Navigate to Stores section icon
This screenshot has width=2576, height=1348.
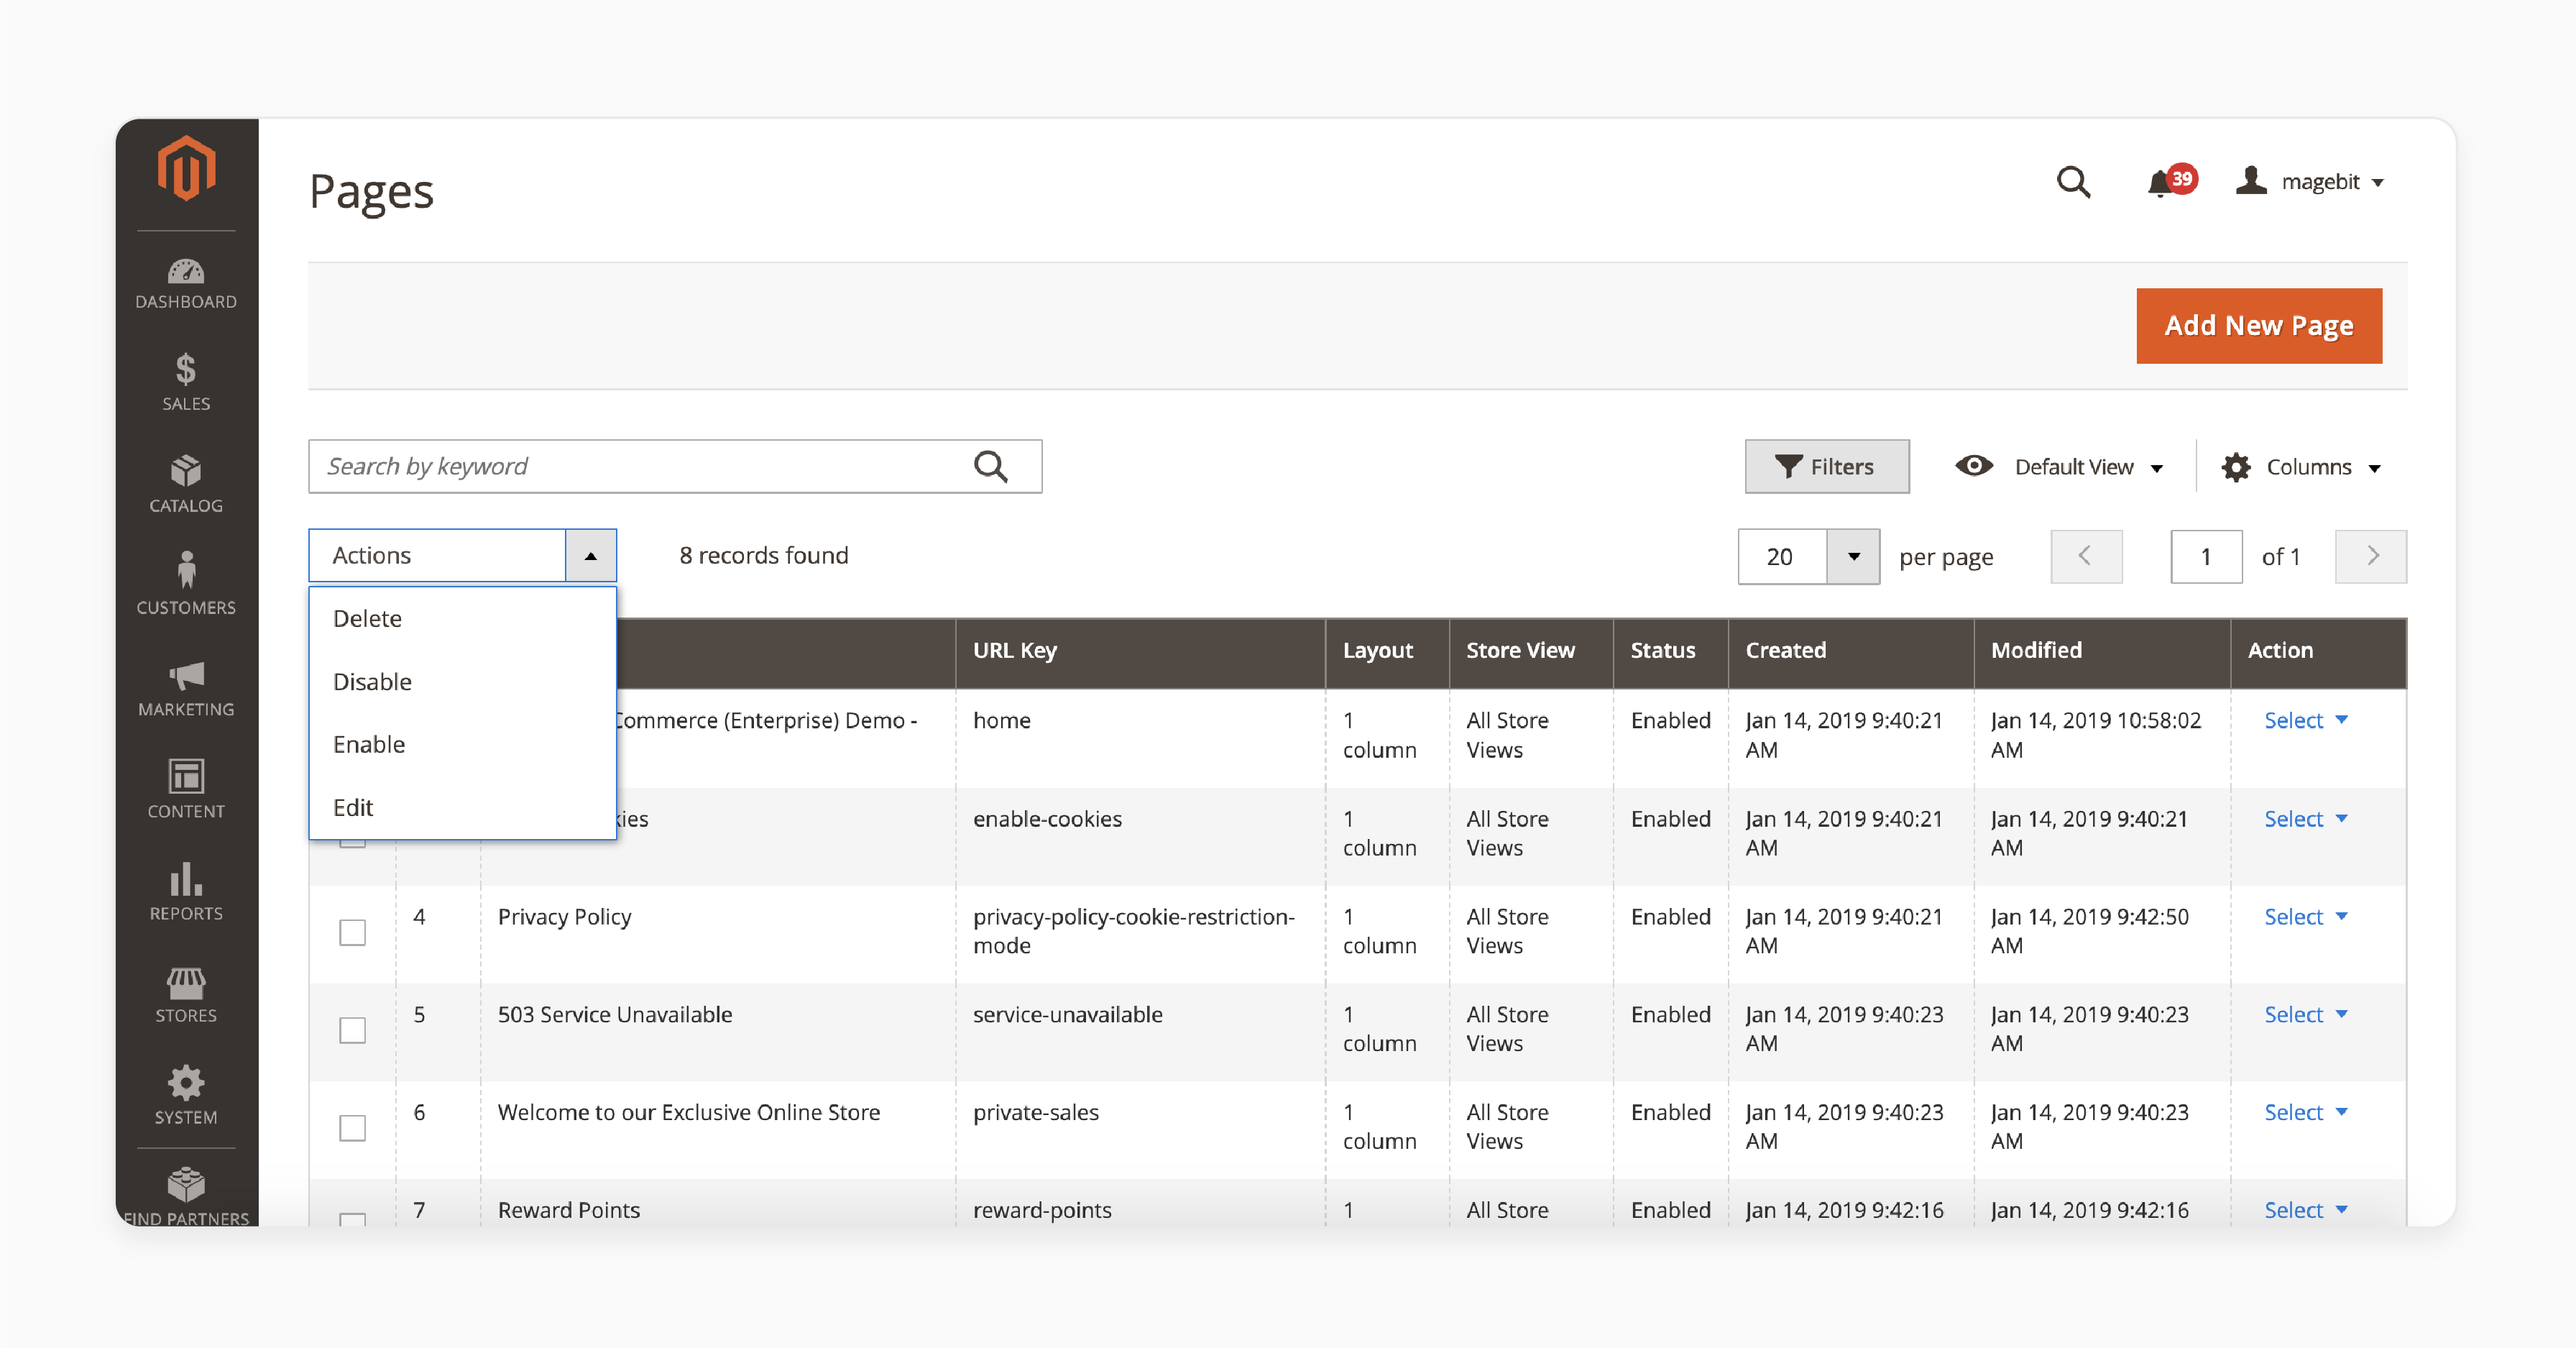click(x=184, y=985)
